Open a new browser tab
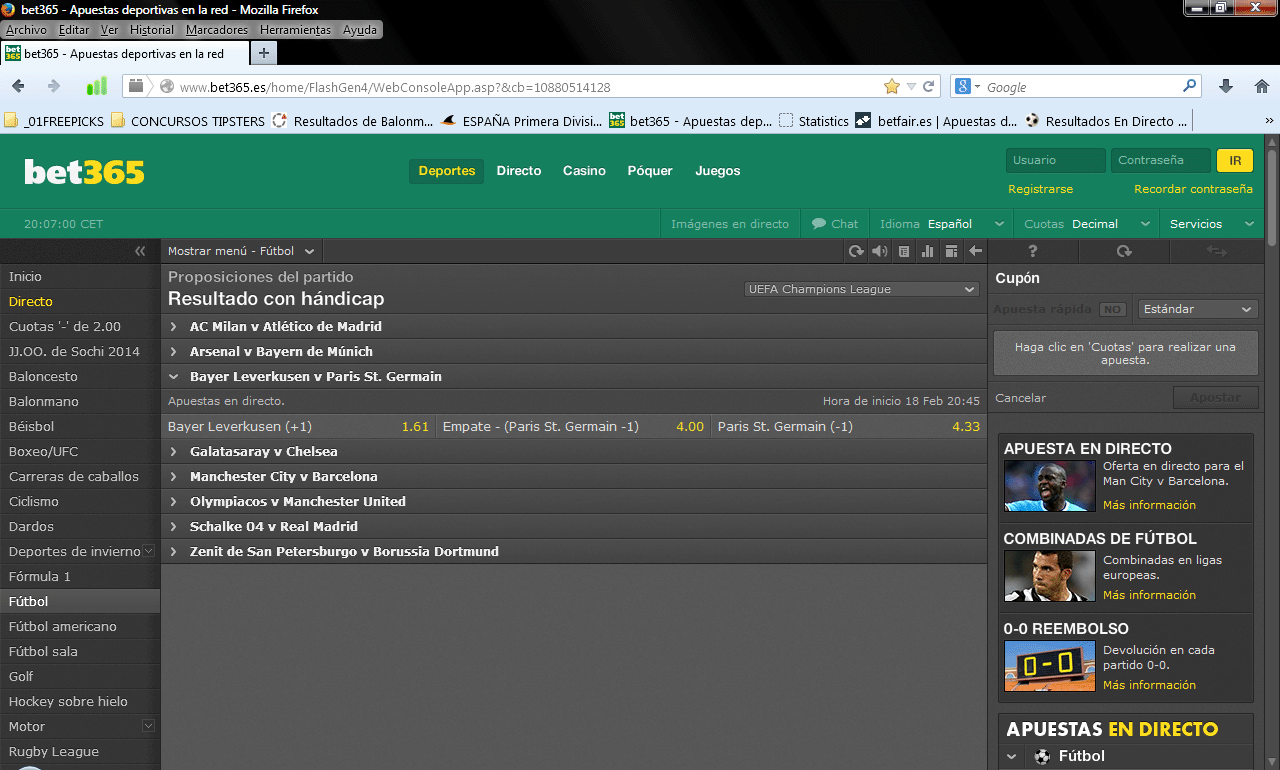 264,53
